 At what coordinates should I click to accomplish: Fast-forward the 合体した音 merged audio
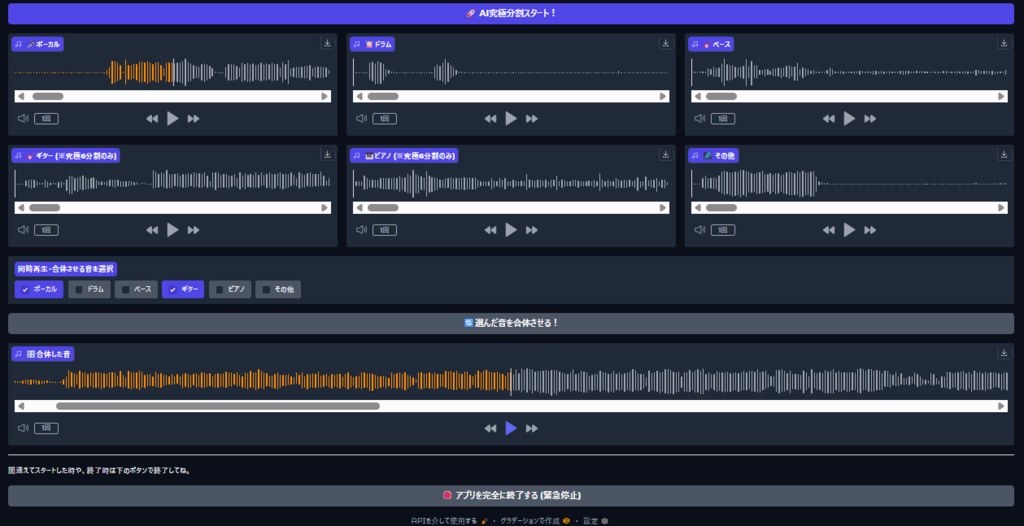pos(532,429)
